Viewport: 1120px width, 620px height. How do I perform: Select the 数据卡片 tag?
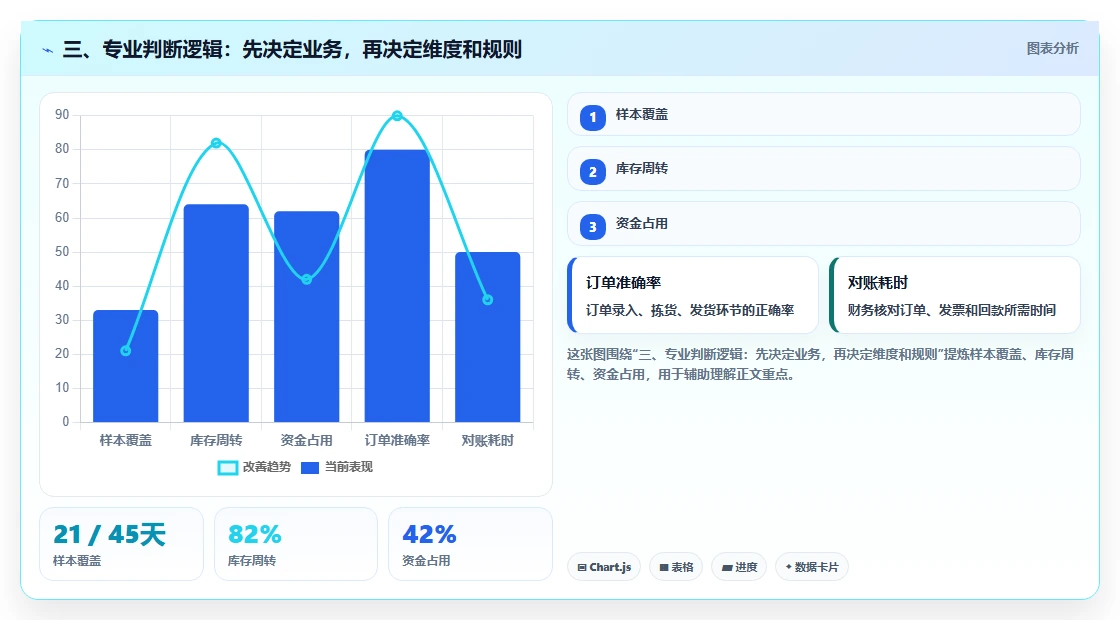811,567
